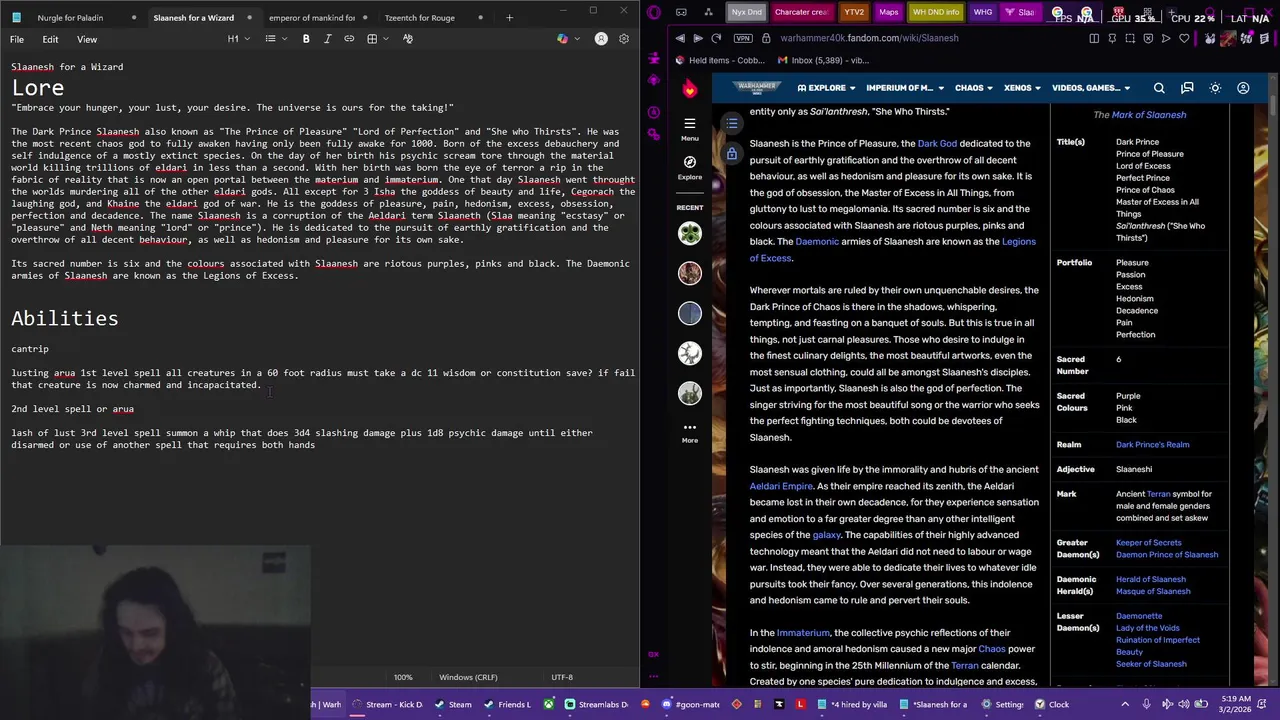Click the Fandom flame logo
Screen dimensions: 1280x720
tap(690, 88)
